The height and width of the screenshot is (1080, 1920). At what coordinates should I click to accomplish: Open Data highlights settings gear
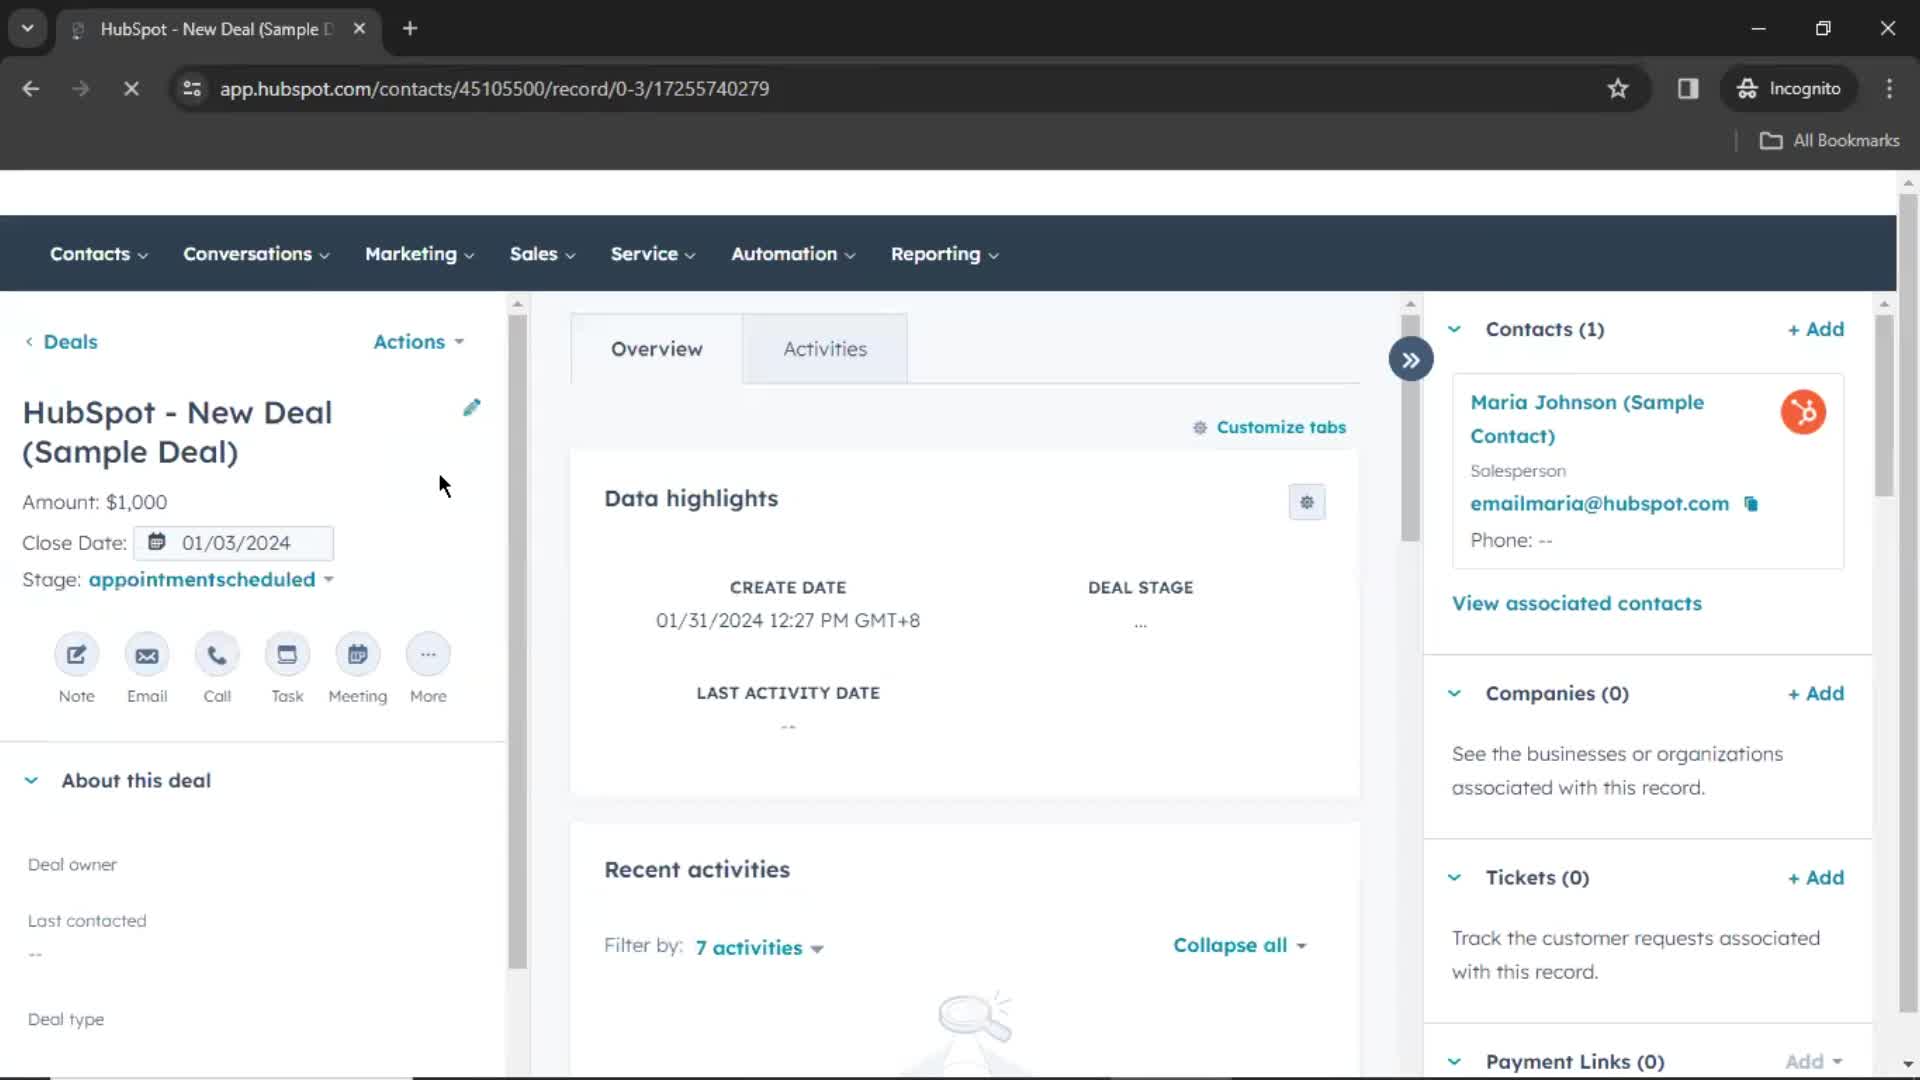click(1307, 502)
